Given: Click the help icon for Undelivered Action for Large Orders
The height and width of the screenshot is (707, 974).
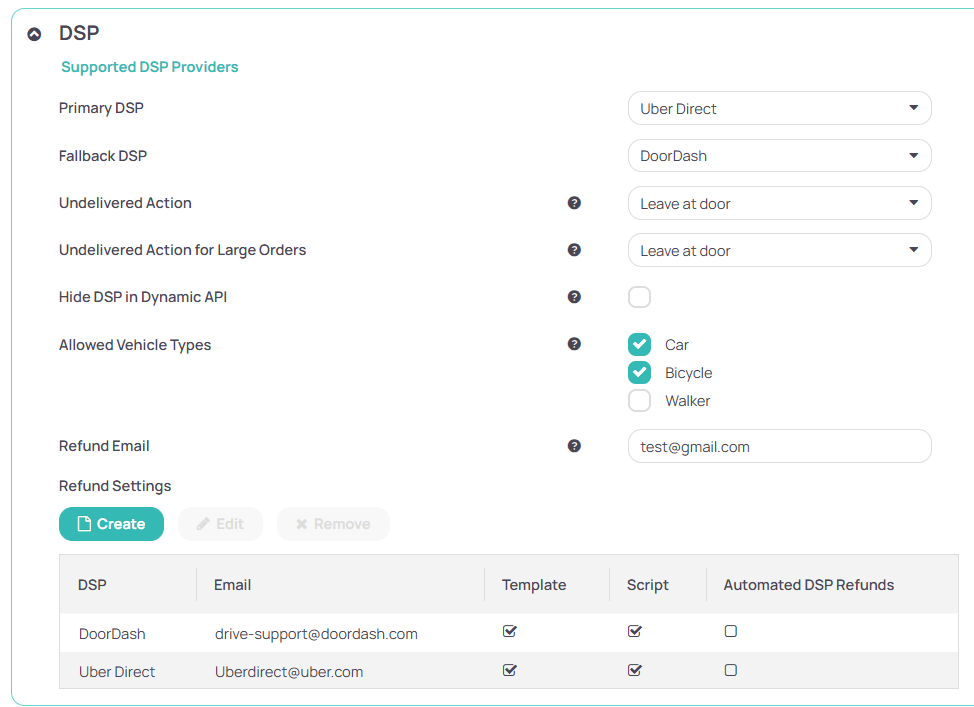Looking at the screenshot, I should (575, 249).
